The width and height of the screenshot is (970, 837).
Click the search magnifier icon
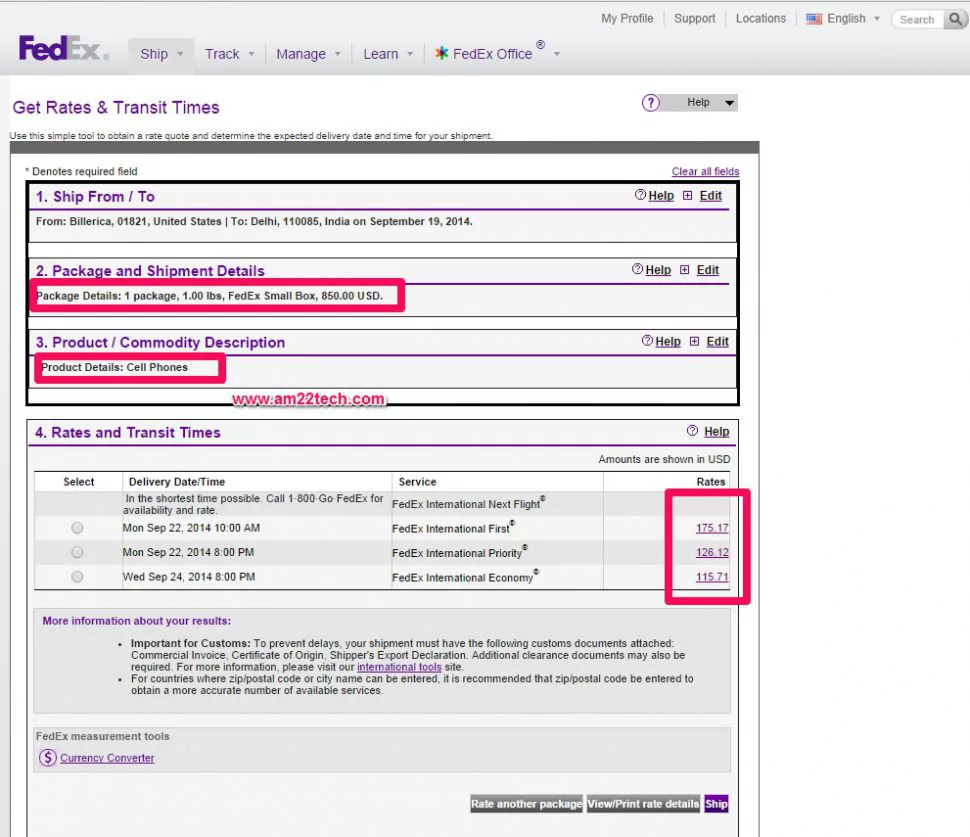(x=955, y=19)
